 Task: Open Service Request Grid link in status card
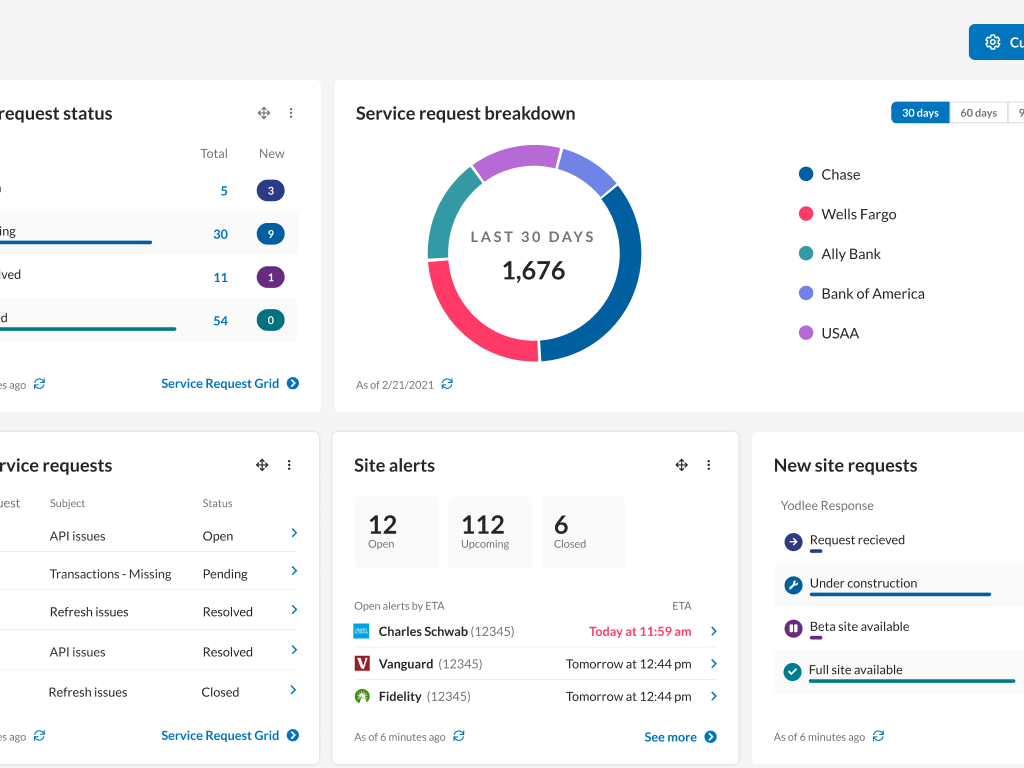pyautogui.click(x=230, y=383)
